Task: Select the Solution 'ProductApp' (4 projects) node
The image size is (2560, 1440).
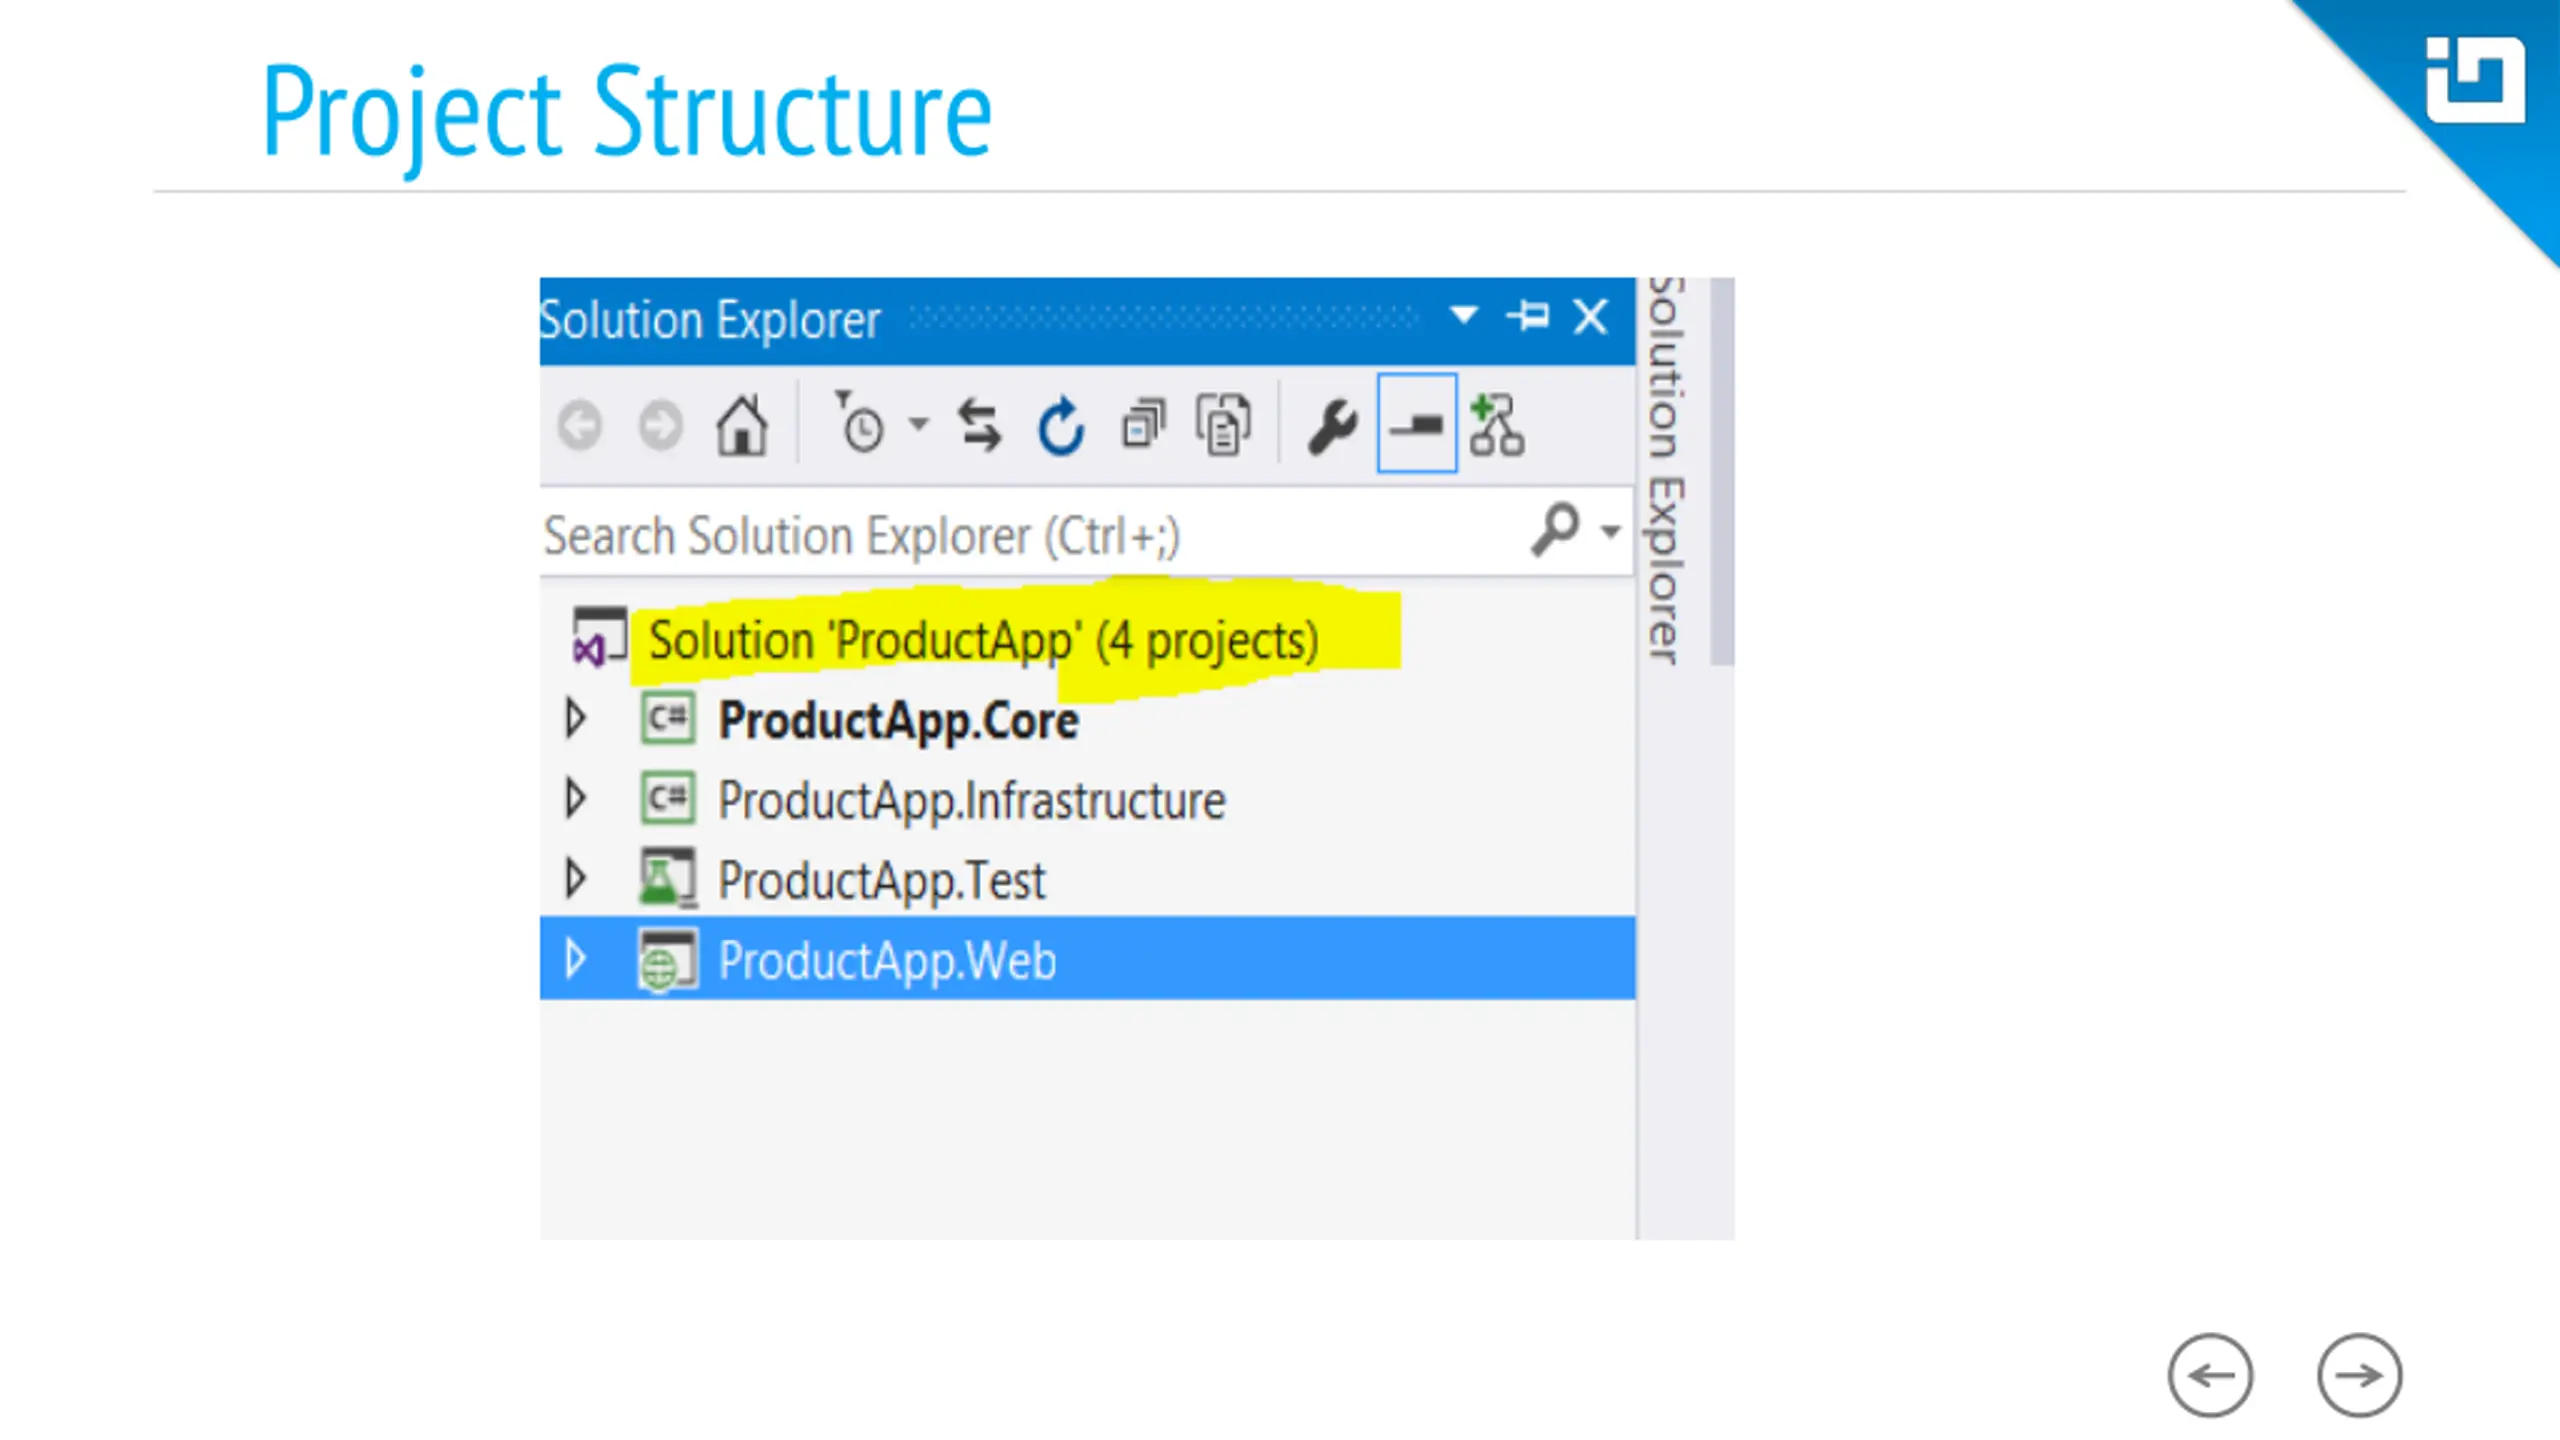Action: click(x=984, y=641)
